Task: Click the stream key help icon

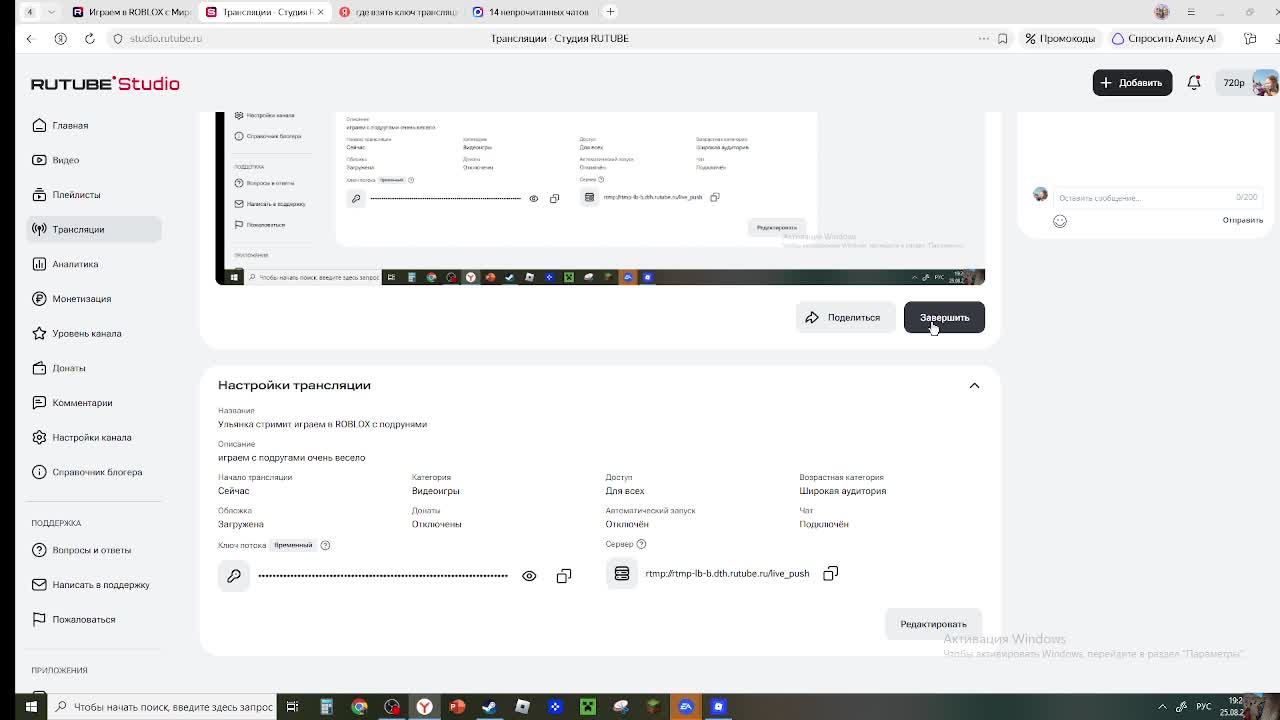Action: [325, 545]
